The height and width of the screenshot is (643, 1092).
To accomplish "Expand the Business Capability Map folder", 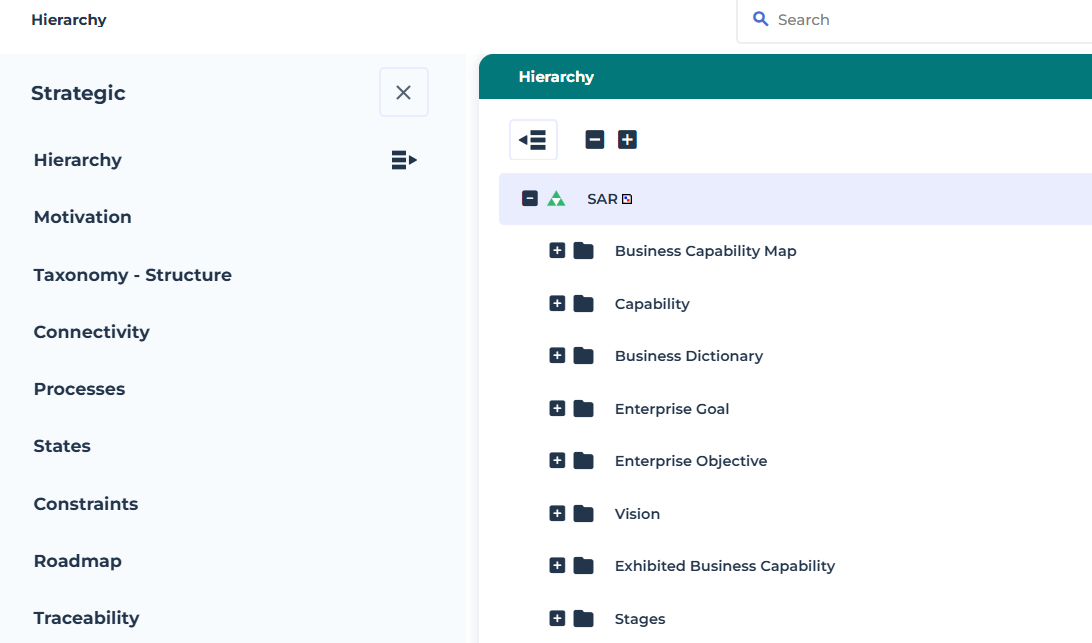I will tap(558, 251).
